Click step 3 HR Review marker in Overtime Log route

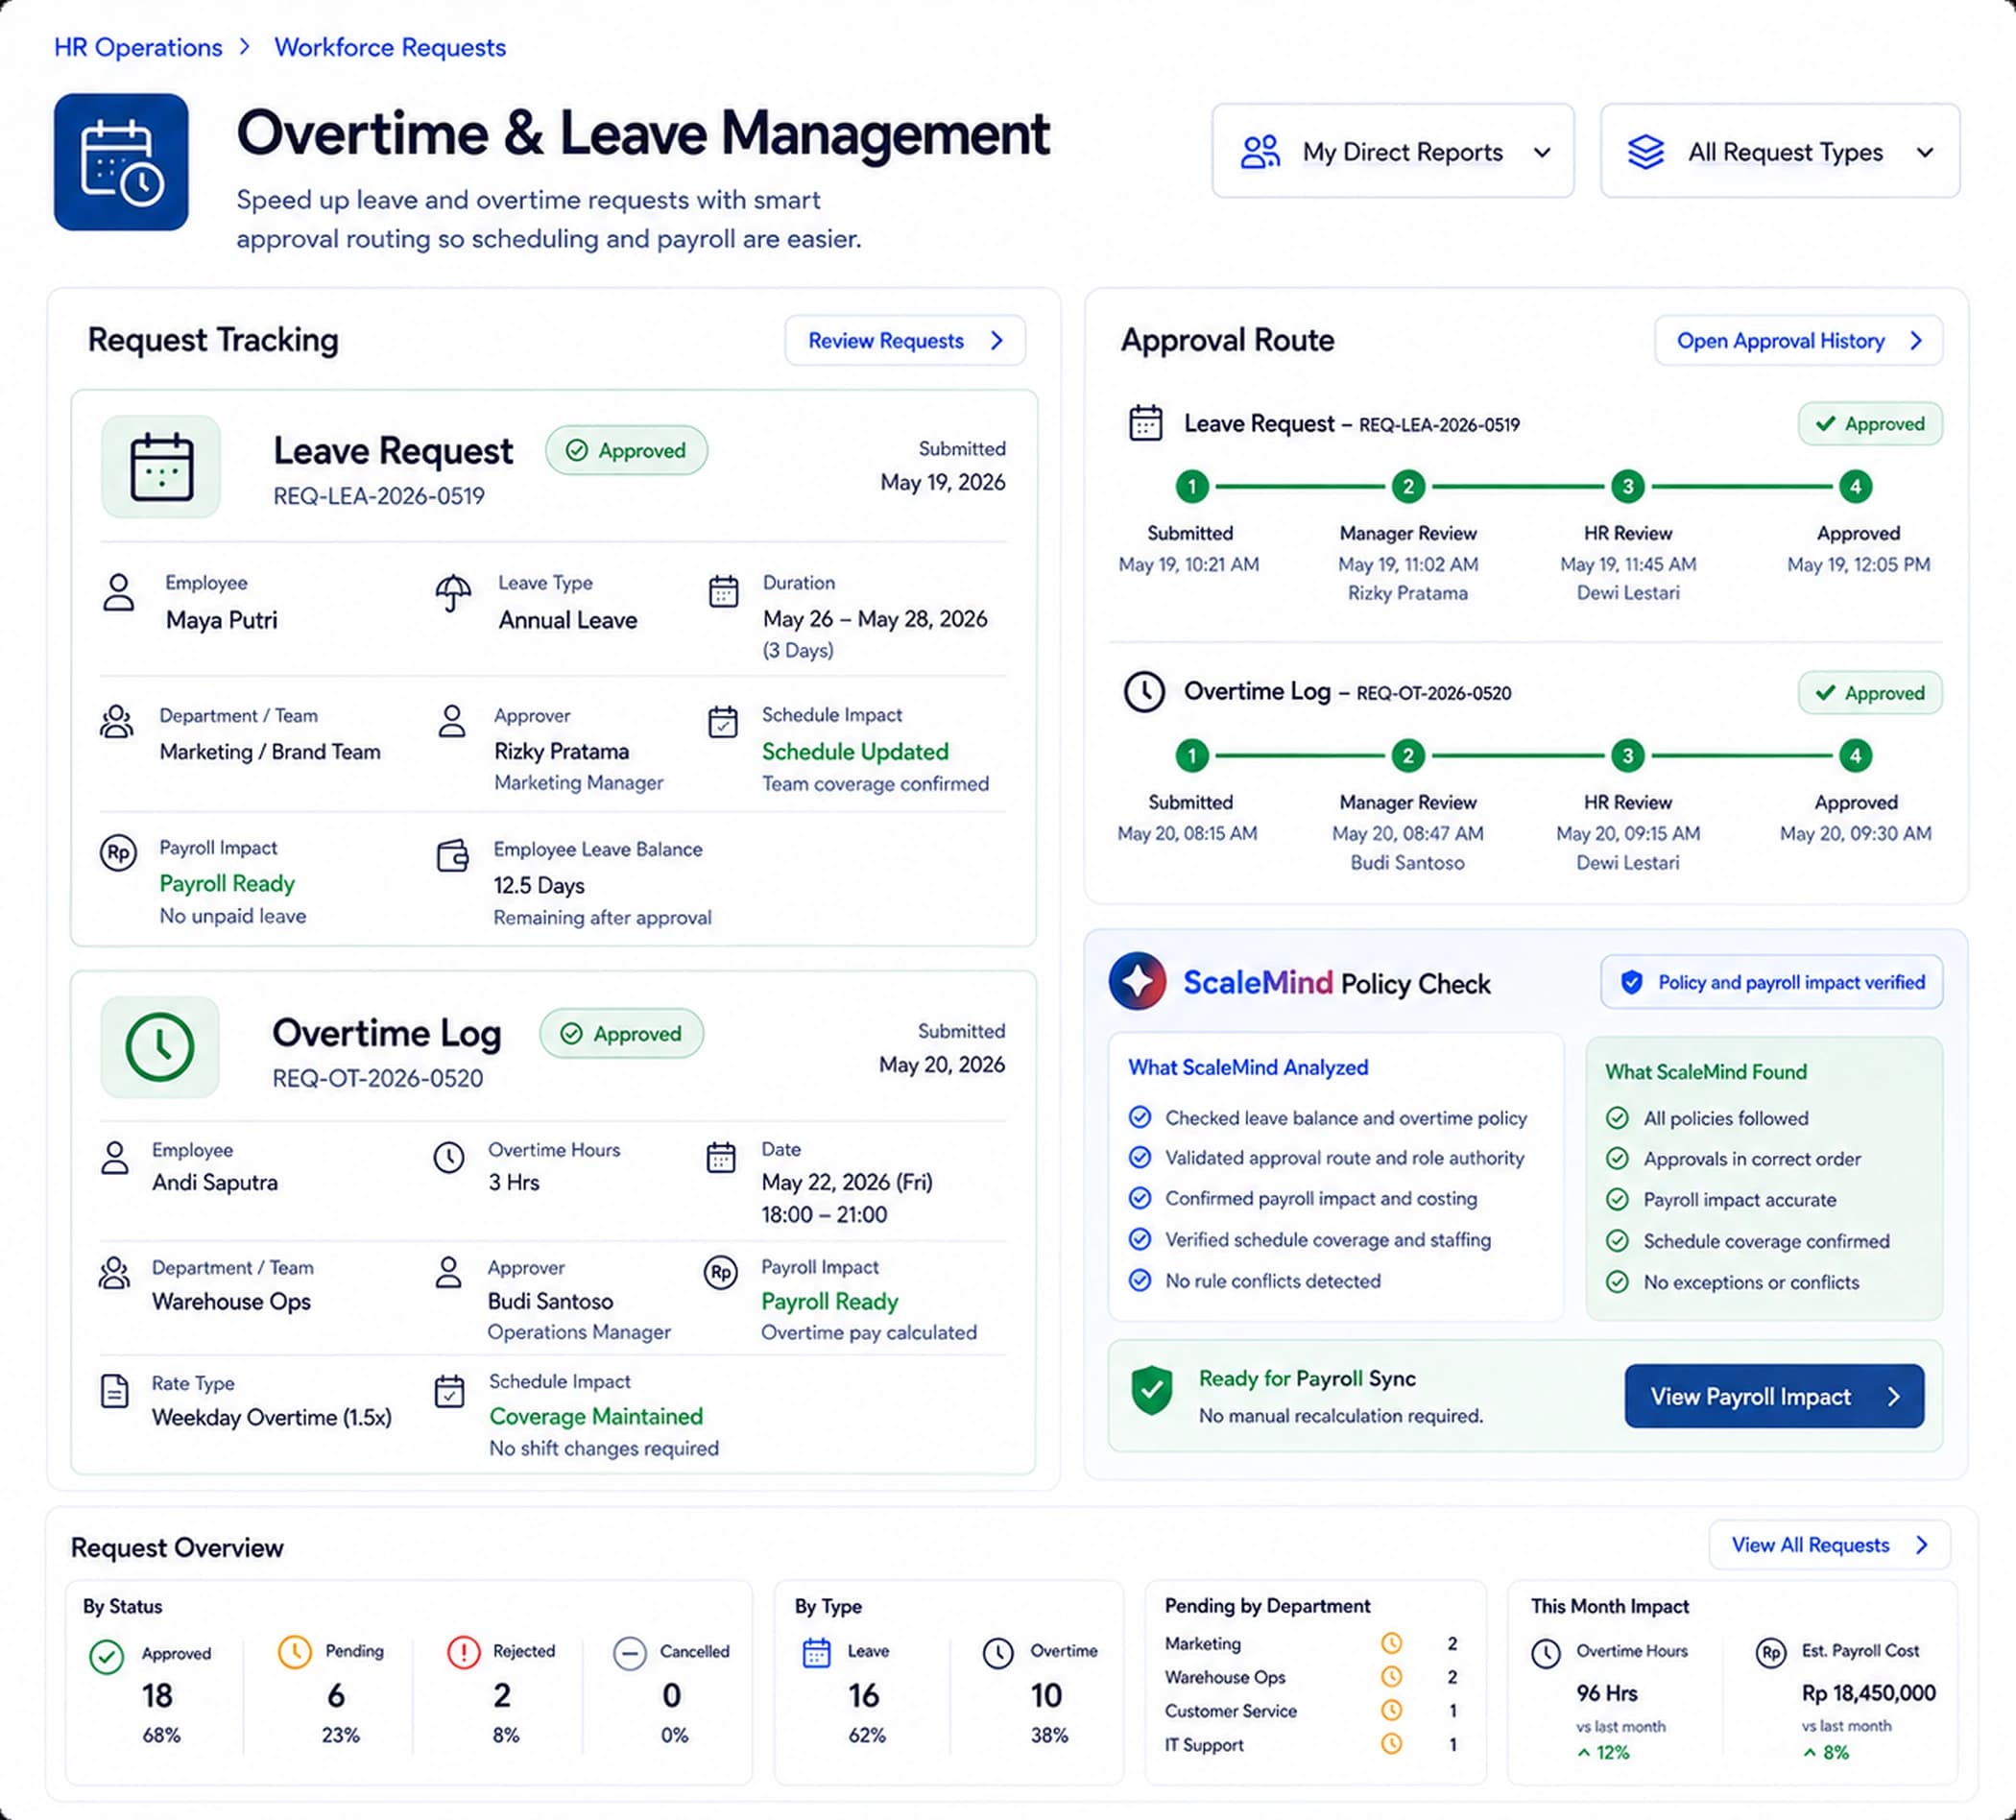coord(1628,756)
